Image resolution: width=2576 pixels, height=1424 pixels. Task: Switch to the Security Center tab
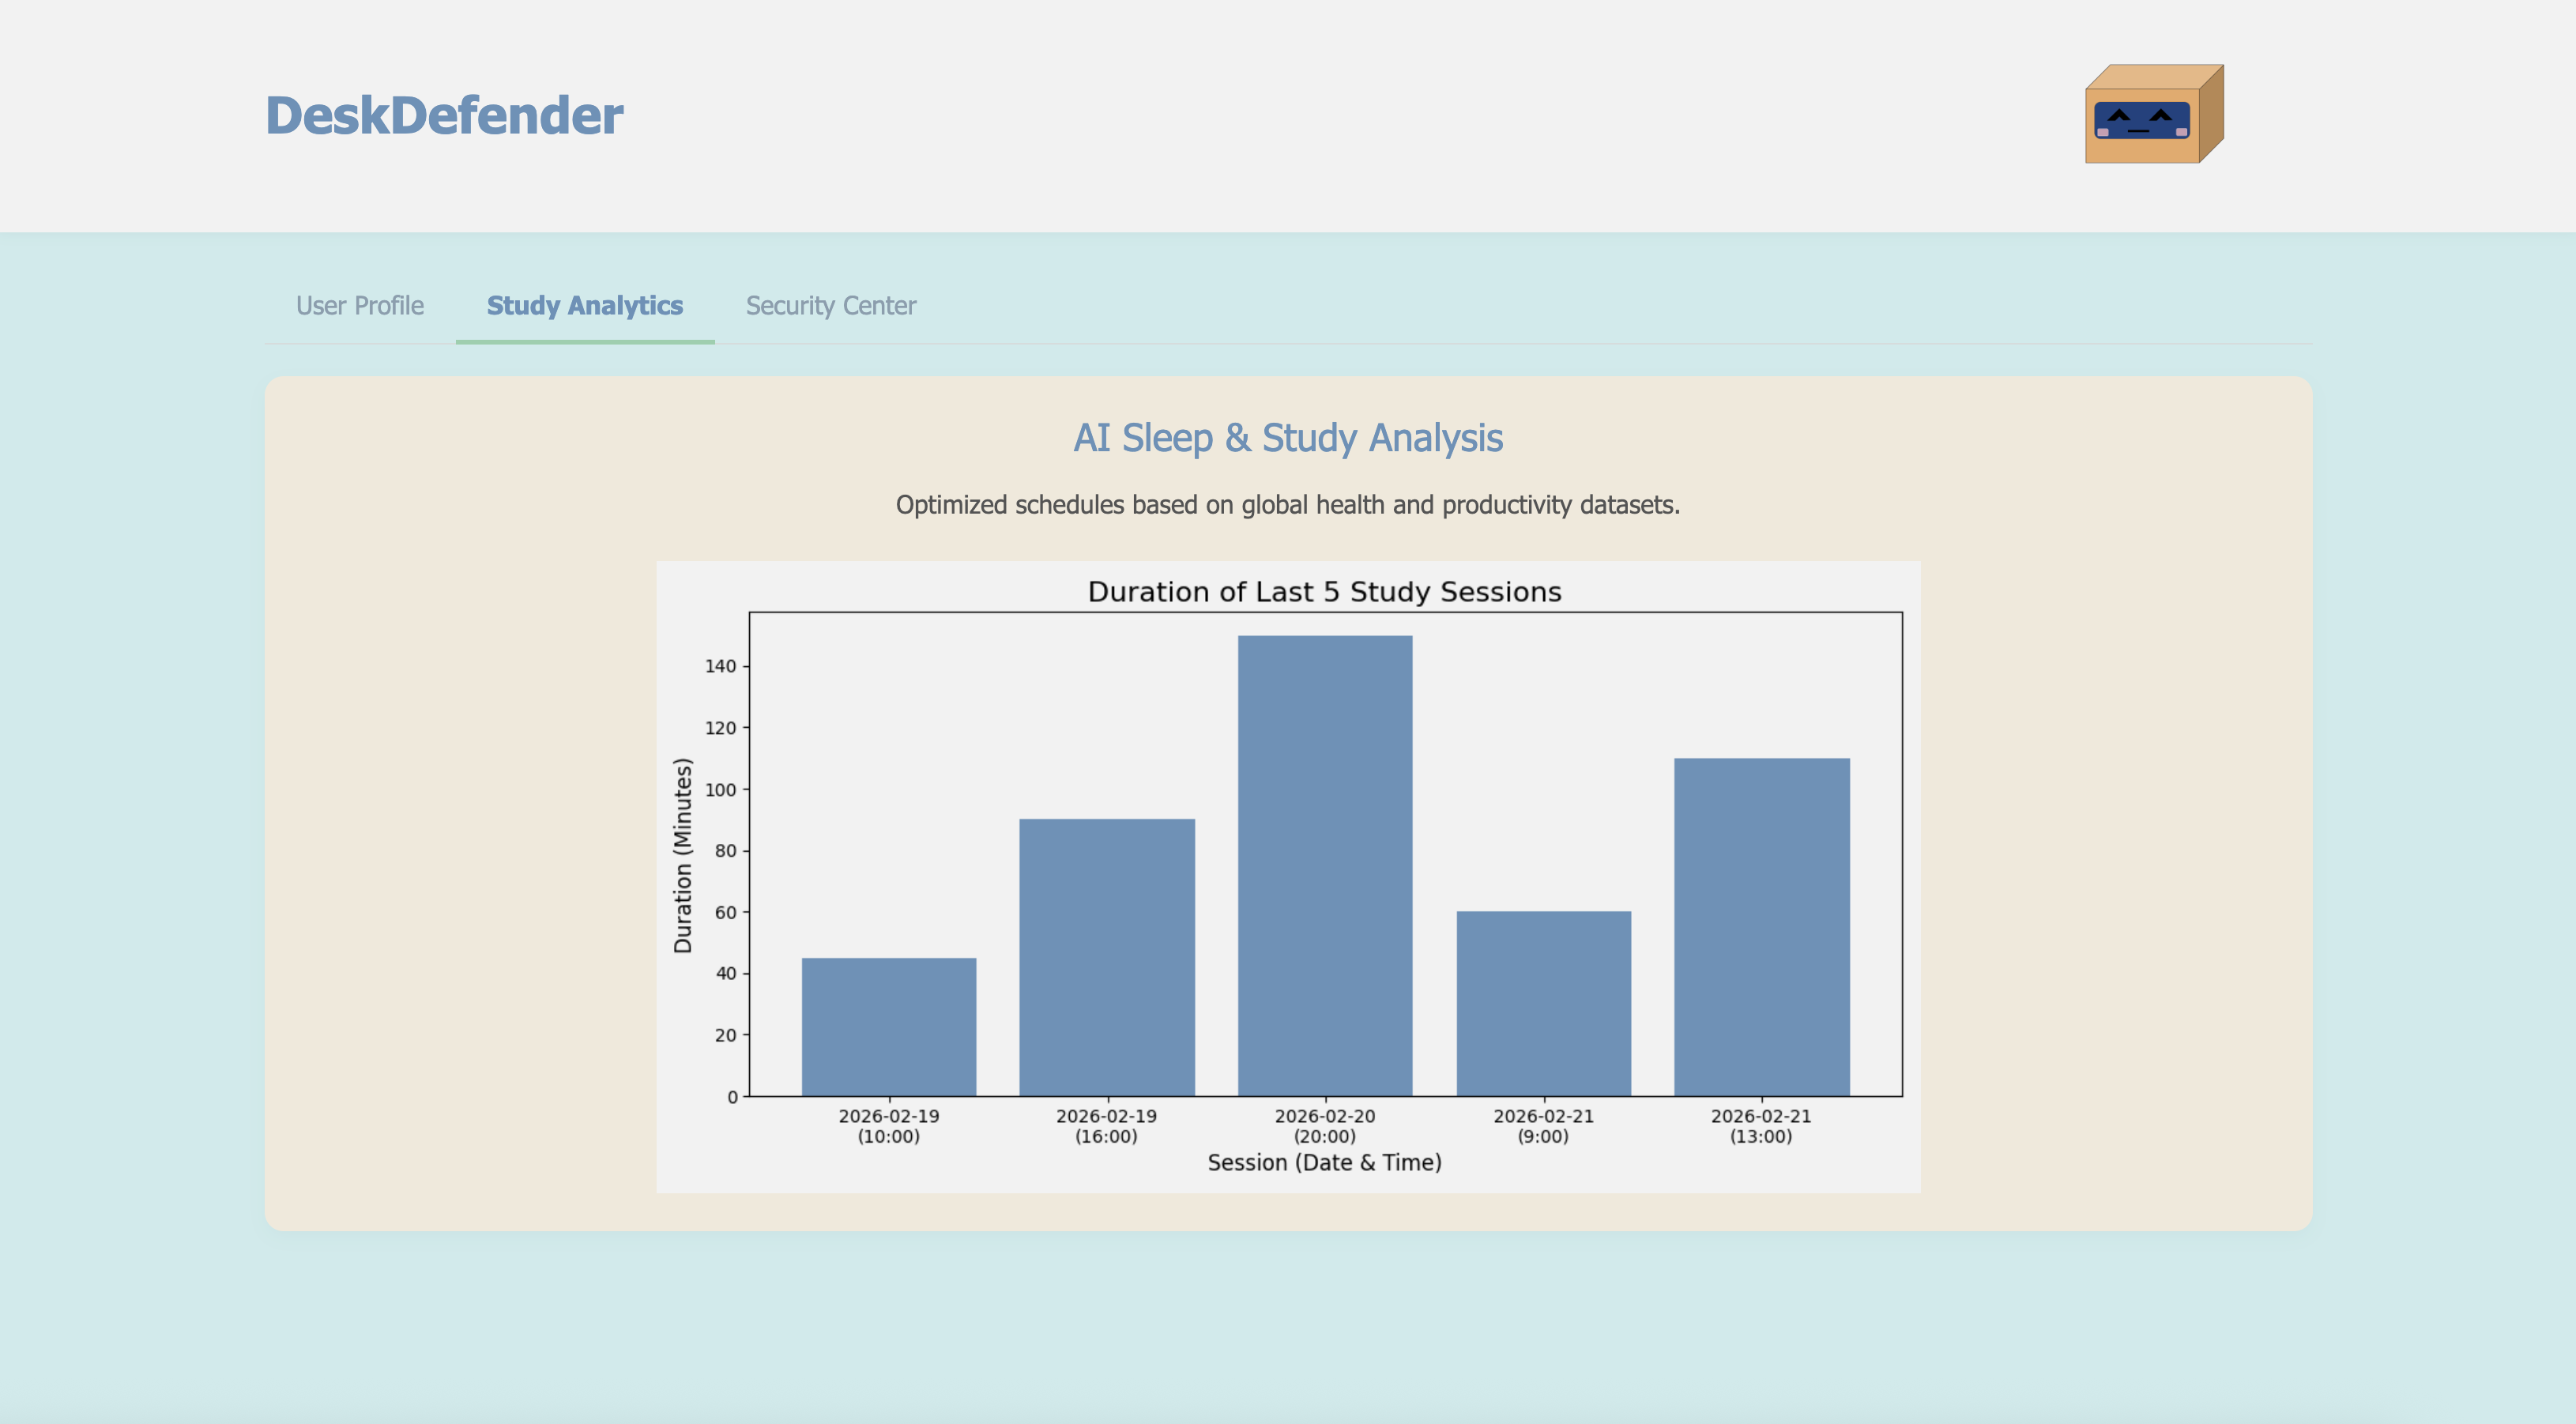pyautogui.click(x=830, y=305)
